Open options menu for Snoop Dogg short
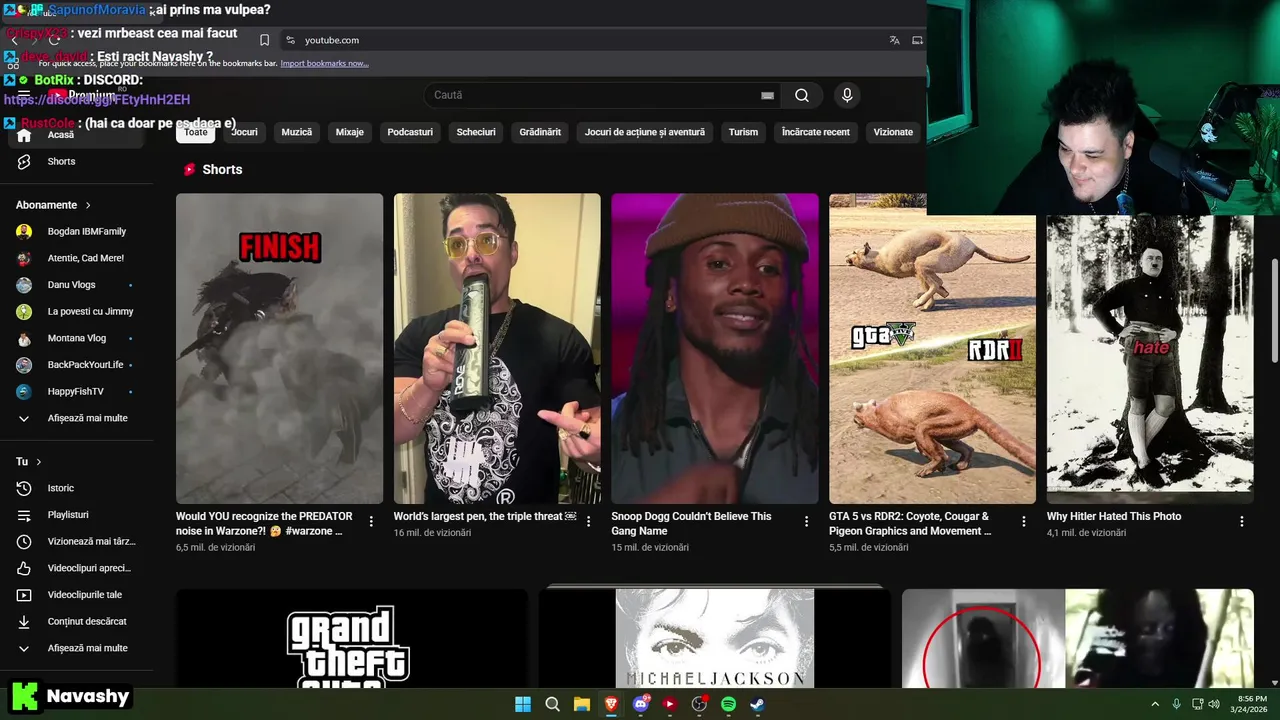This screenshot has height=720, width=1280. (x=806, y=521)
